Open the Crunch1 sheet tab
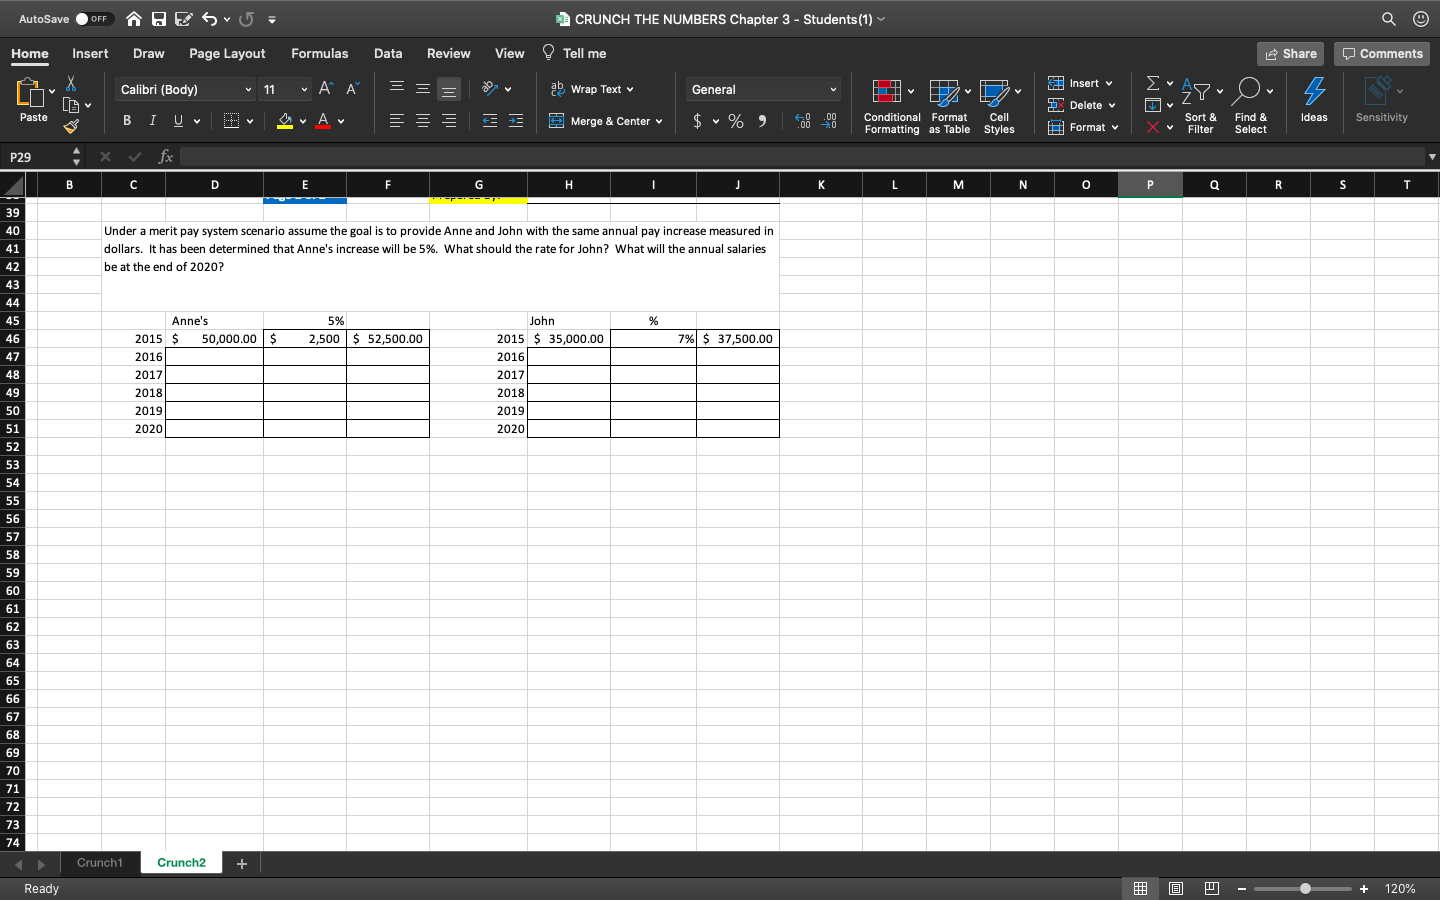The image size is (1440, 900). (x=100, y=862)
